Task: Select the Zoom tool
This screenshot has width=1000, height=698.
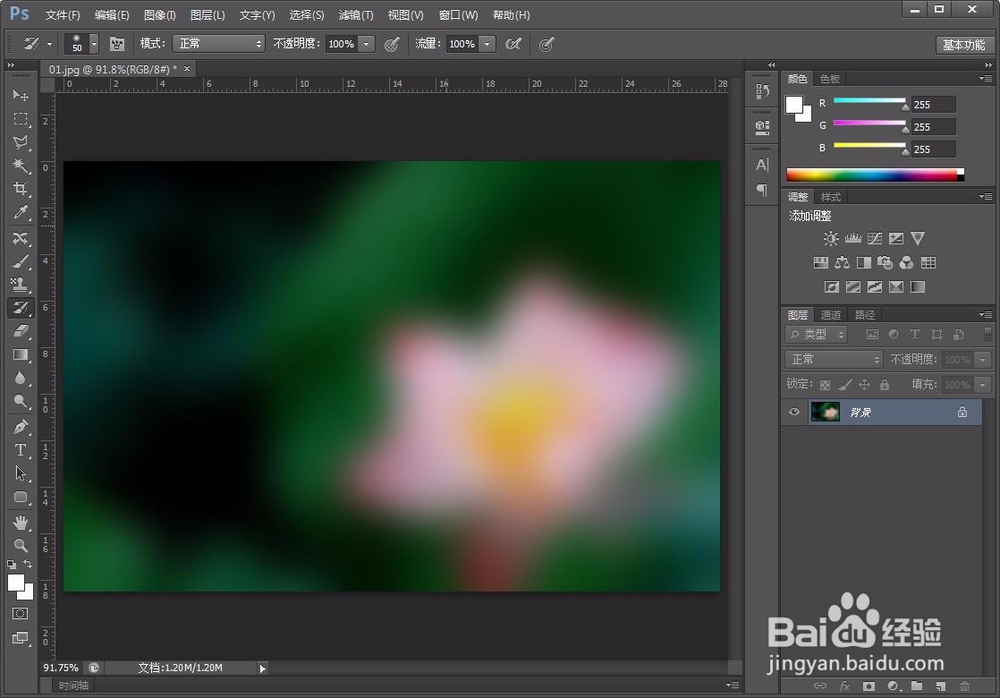Action: (x=21, y=545)
